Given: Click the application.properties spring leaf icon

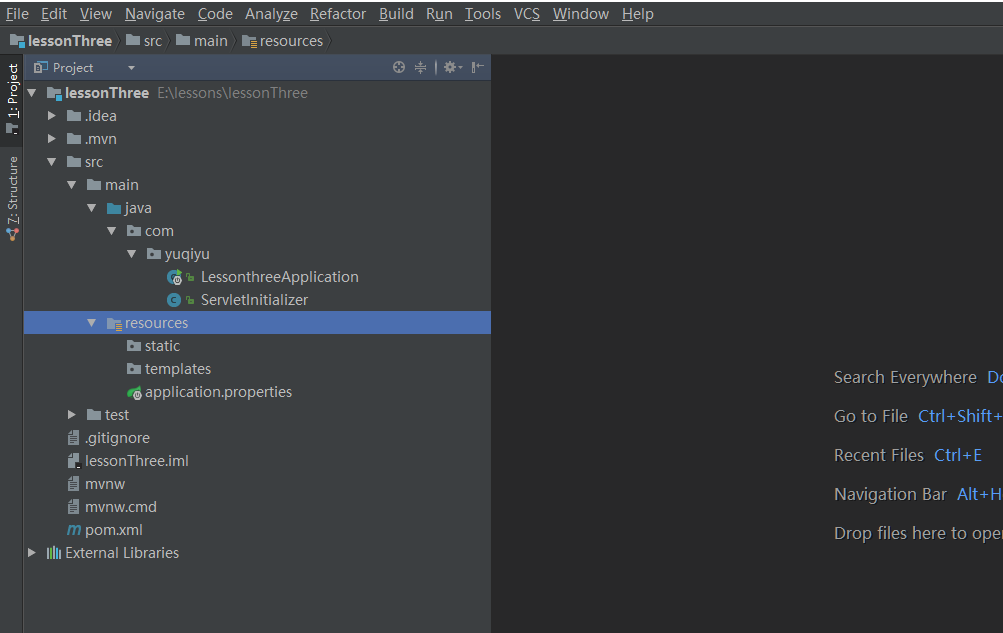Looking at the screenshot, I should coord(134,393).
